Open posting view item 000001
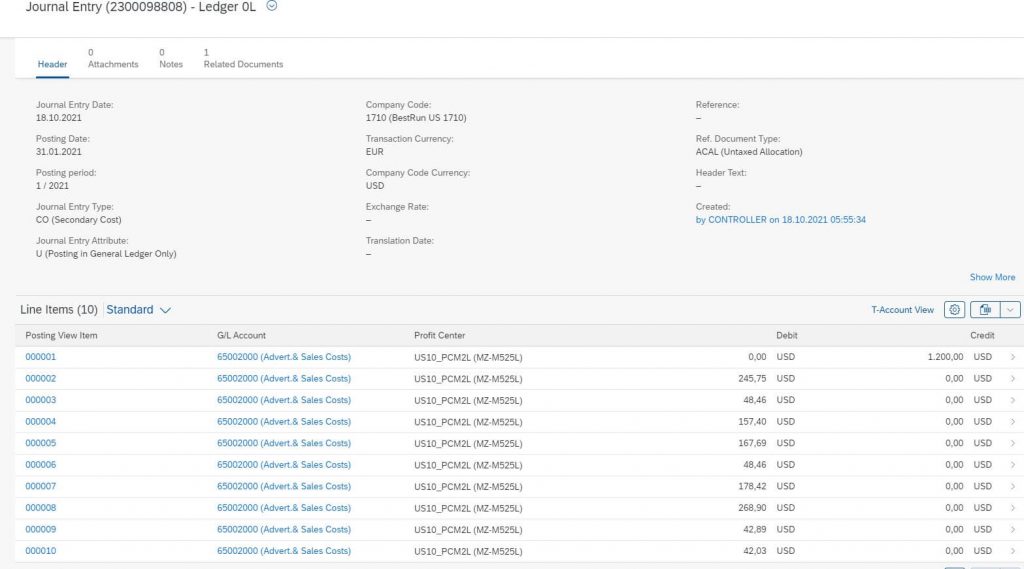 point(40,357)
